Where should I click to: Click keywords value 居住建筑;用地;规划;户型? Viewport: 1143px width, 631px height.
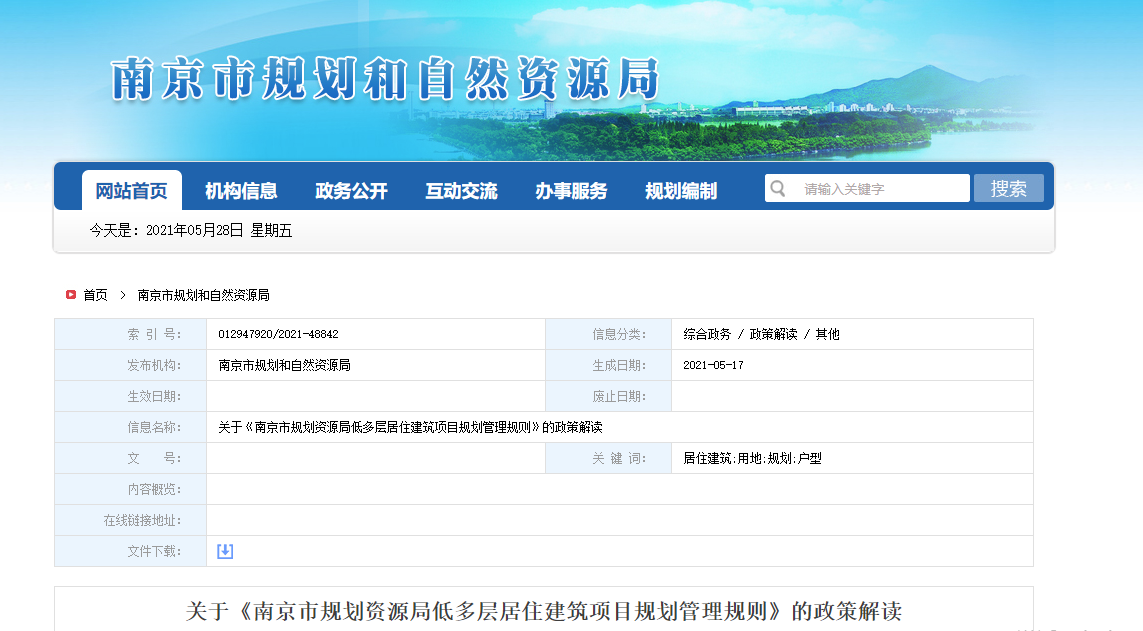tap(752, 458)
